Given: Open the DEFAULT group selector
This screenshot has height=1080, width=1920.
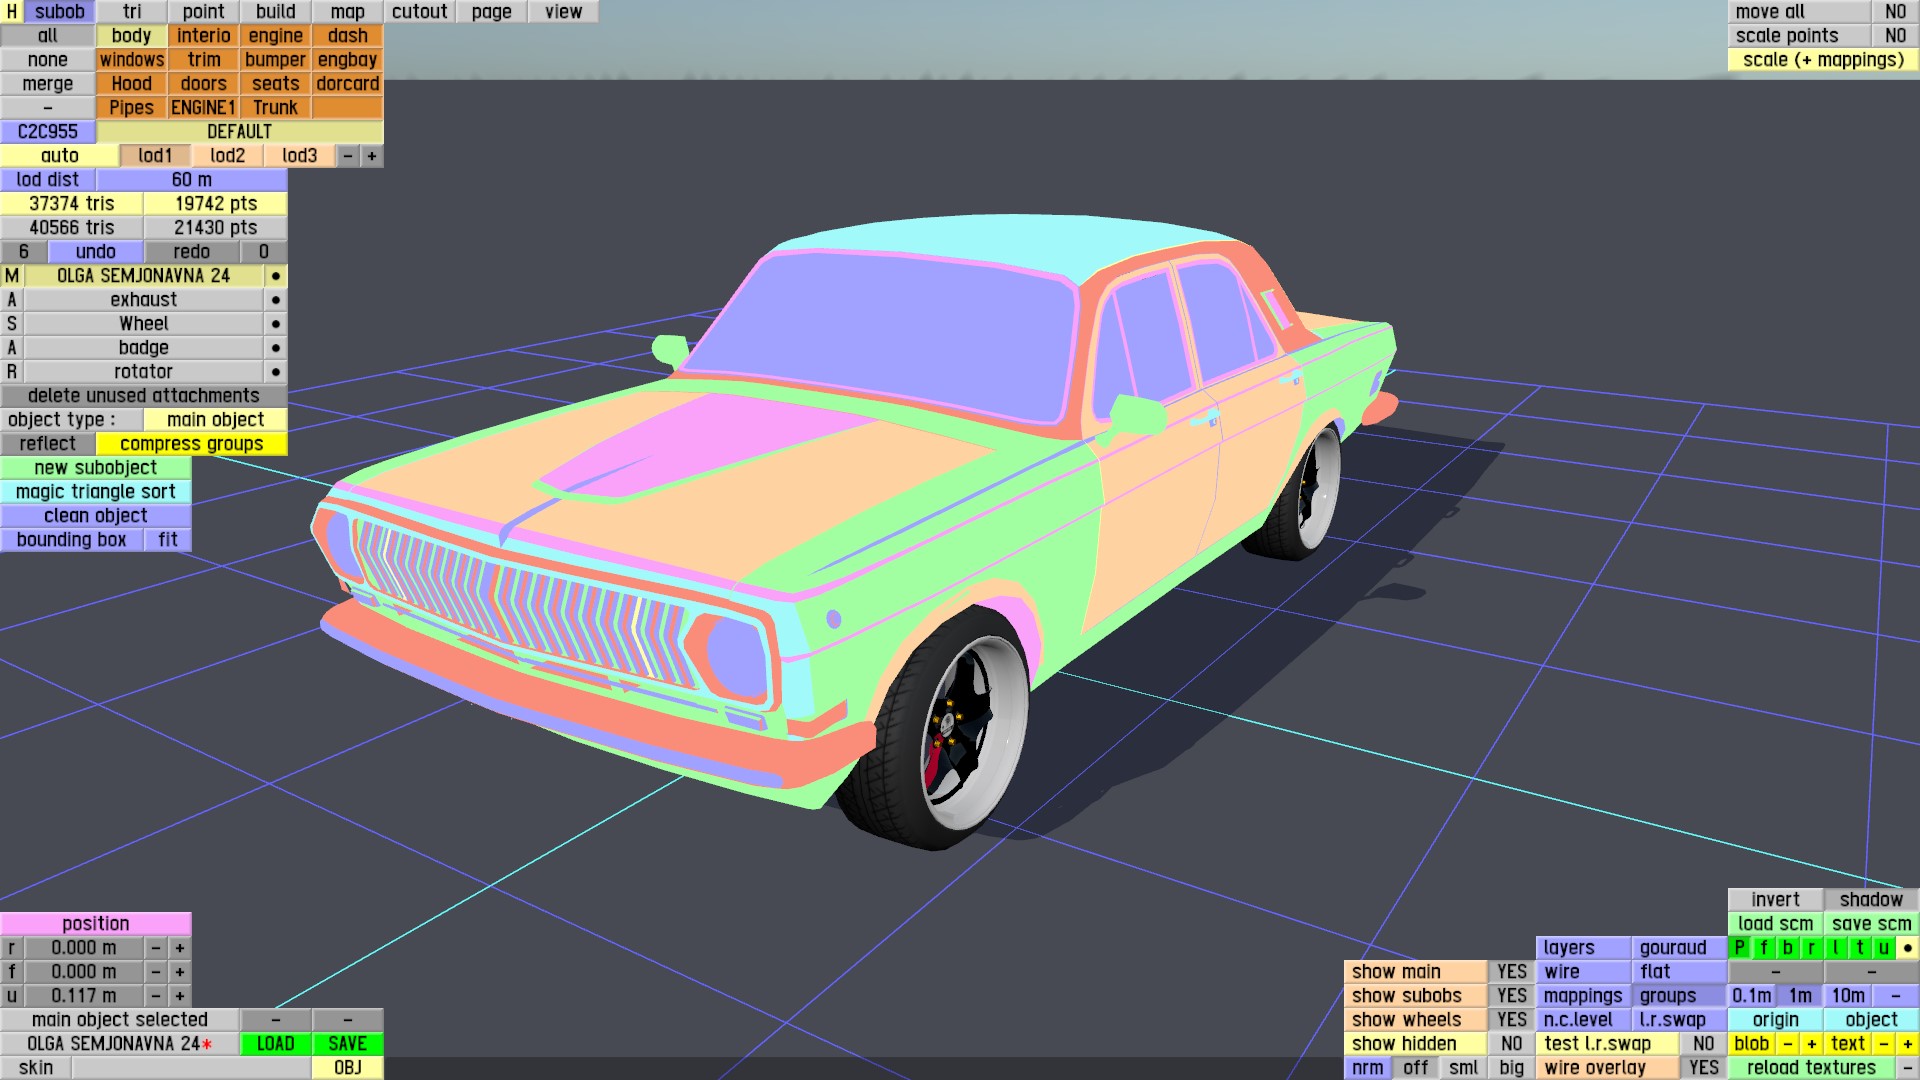Looking at the screenshot, I should point(239,132).
